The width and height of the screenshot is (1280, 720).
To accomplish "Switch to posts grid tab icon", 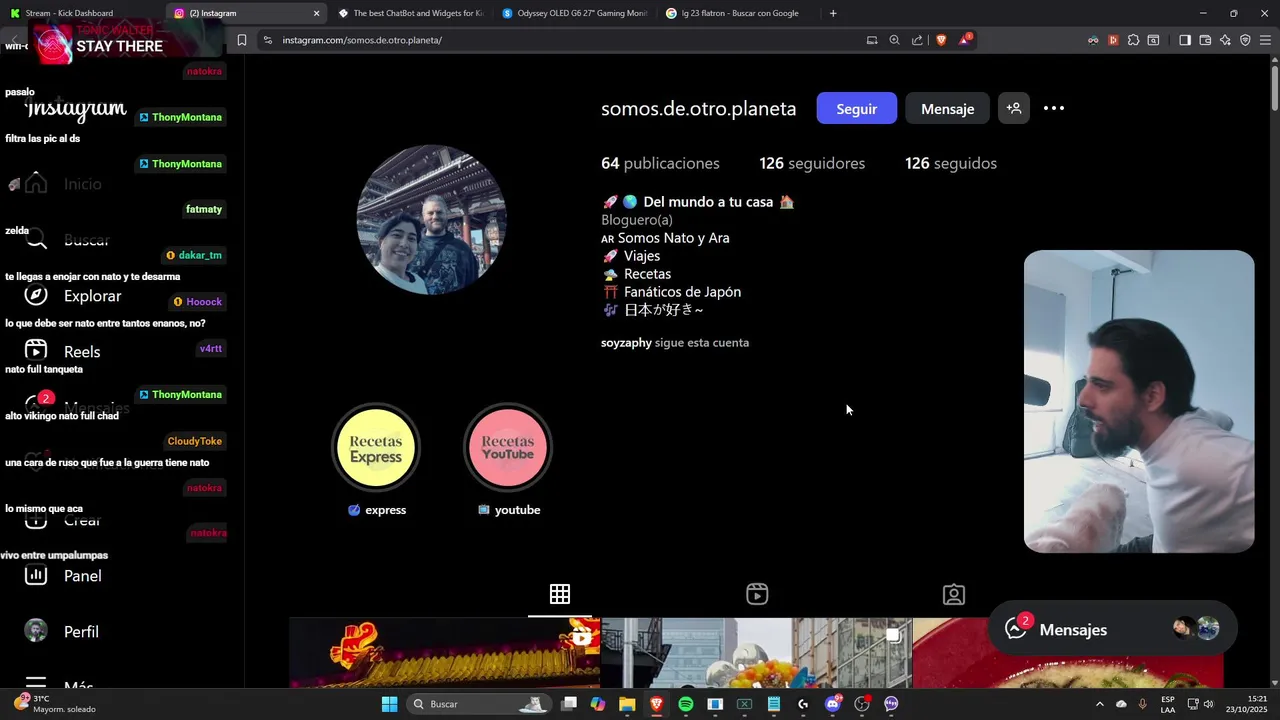I will (x=560, y=594).
